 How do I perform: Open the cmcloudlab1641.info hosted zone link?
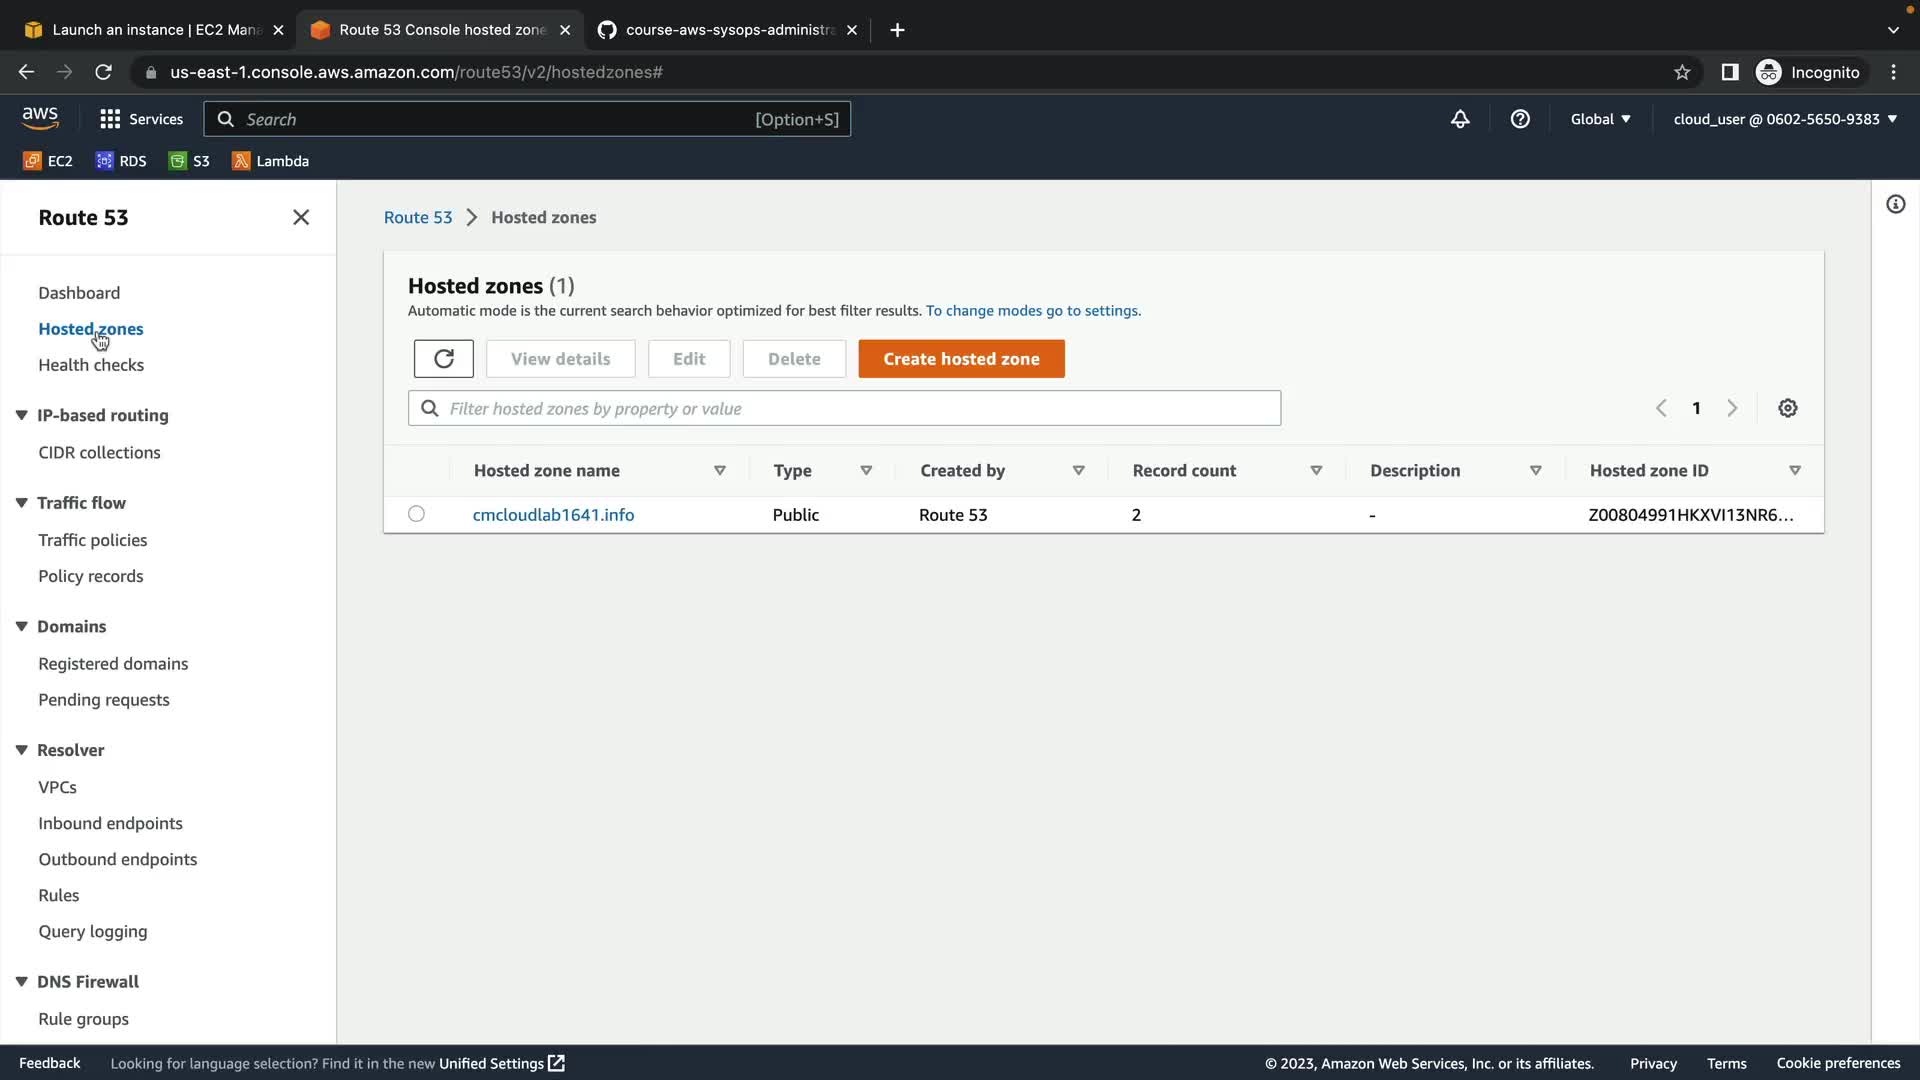pyautogui.click(x=553, y=515)
